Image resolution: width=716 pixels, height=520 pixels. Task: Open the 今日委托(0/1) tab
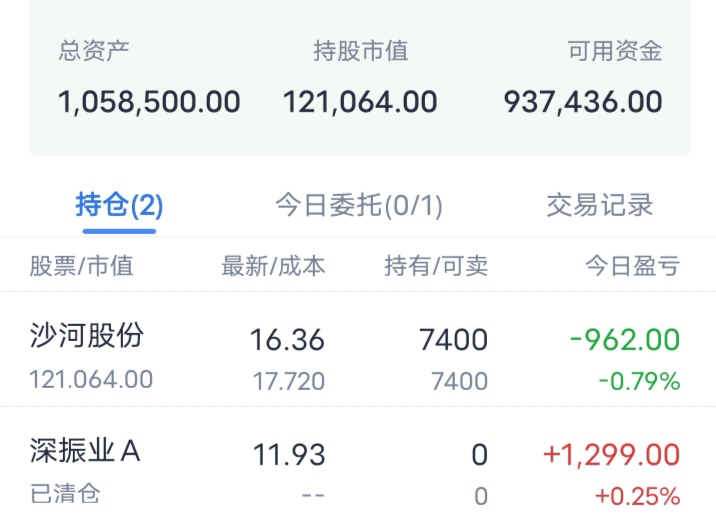click(x=359, y=206)
